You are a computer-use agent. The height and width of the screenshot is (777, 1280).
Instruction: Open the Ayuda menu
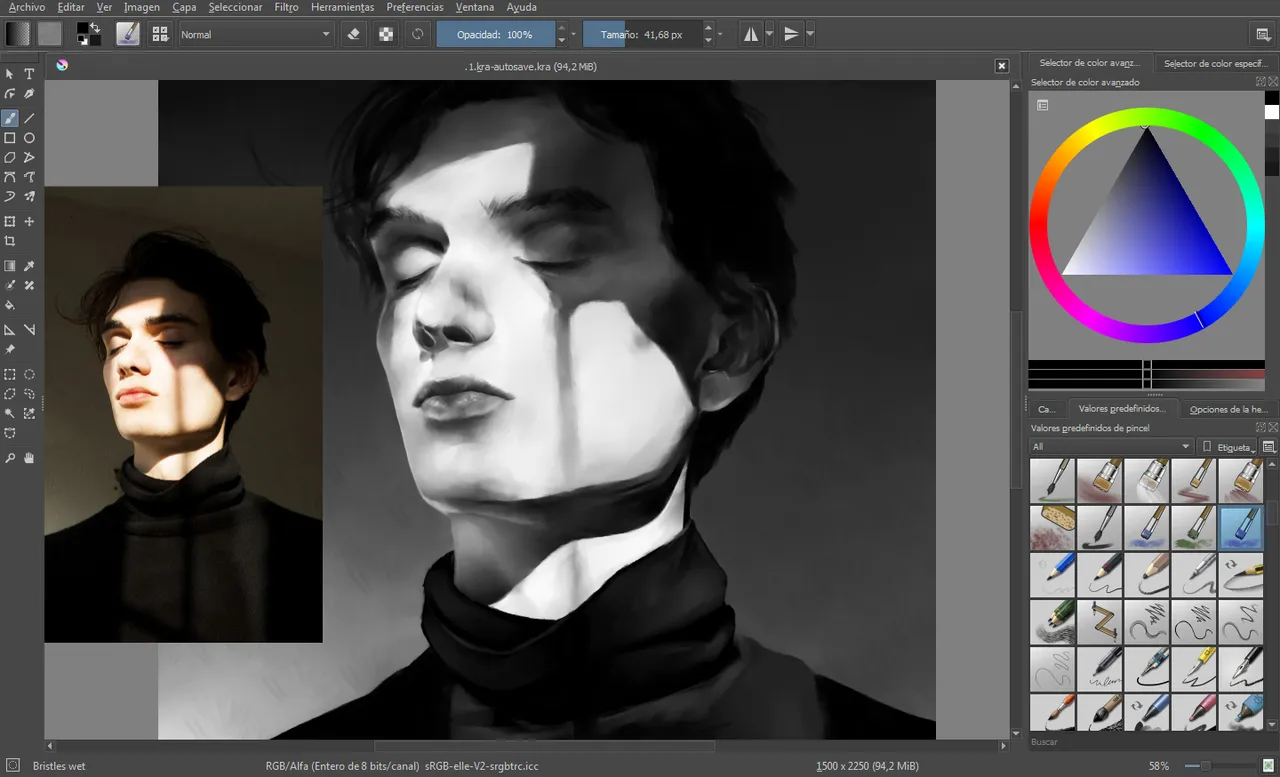pos(522,7)
